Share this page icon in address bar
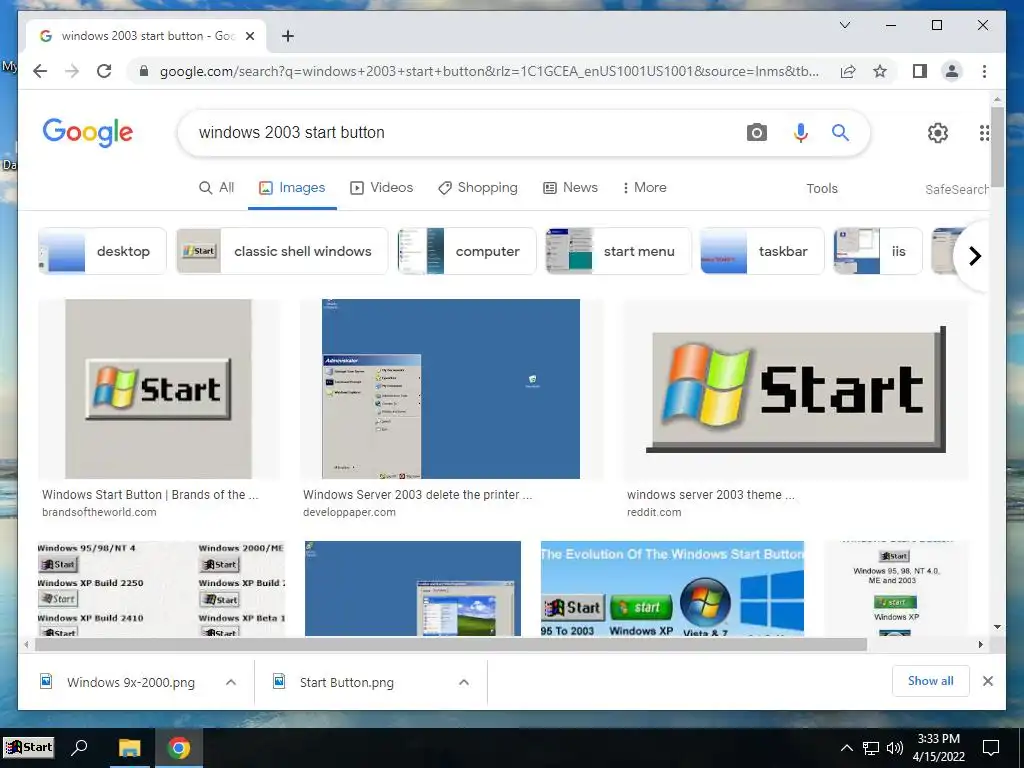The image size is (1024, 768). point(848,71)
